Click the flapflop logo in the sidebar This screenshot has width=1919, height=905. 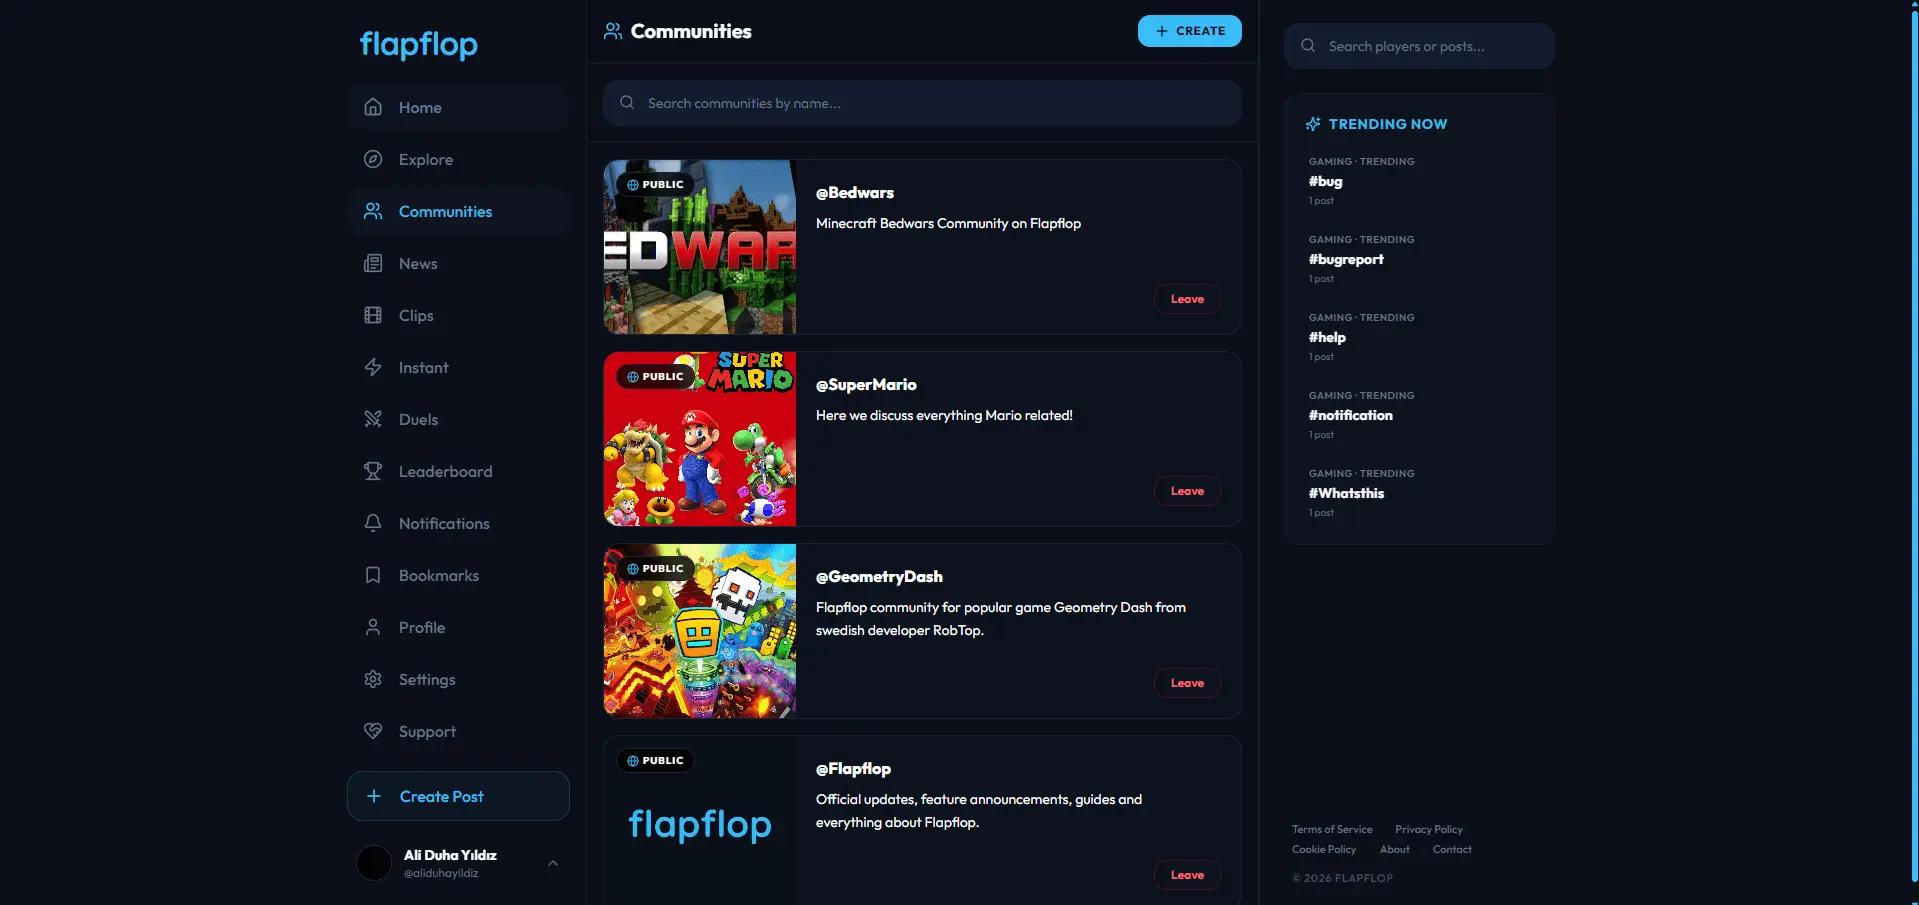(419, 44)
